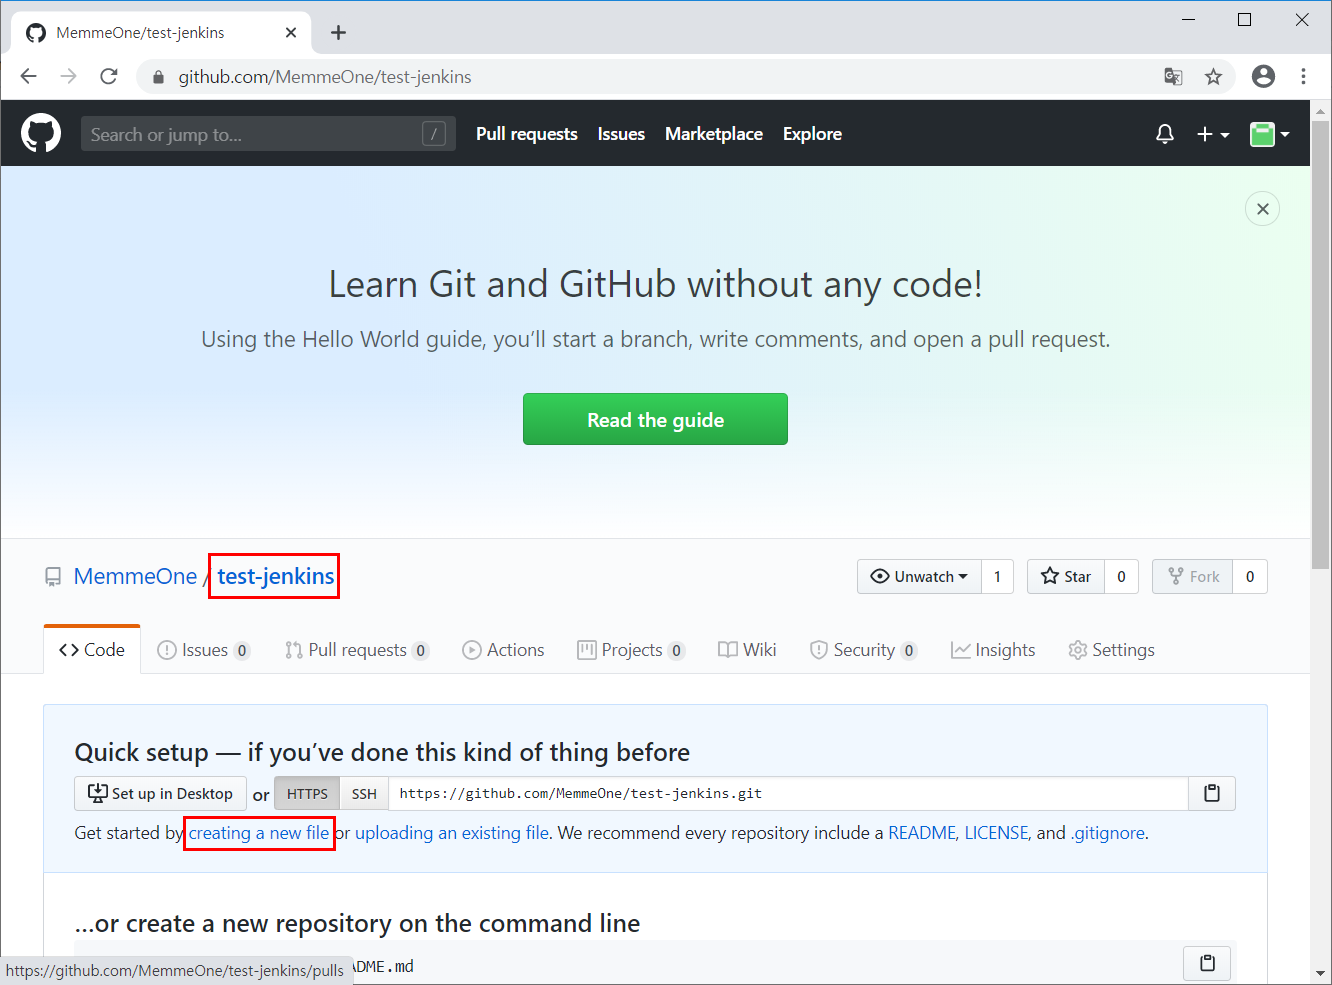Expand the plus create-new menu

click(1213, 134)
